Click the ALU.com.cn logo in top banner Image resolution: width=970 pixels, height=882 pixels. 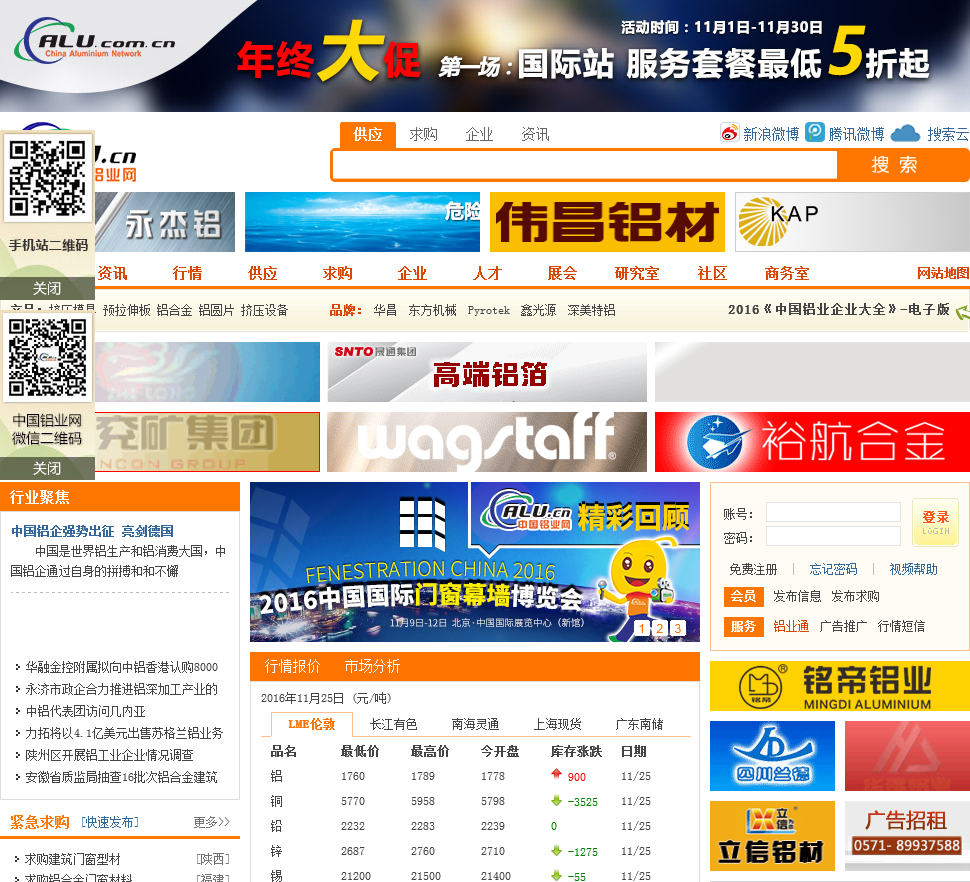94,42
